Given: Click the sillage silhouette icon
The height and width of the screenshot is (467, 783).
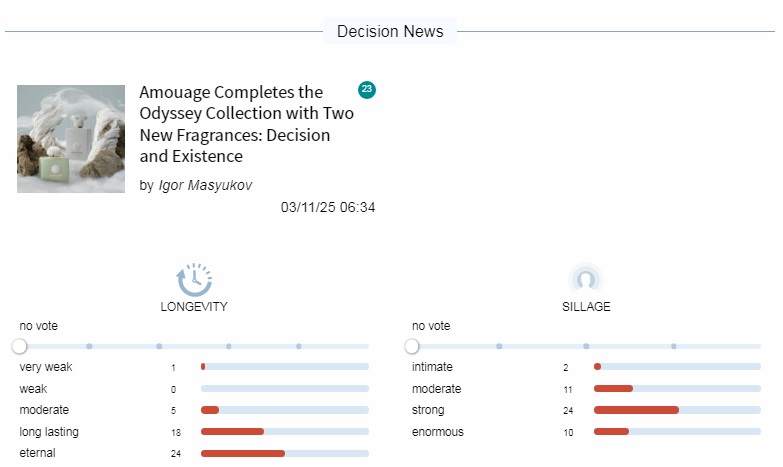Looking at the screenshot, I should coord(586,279).
